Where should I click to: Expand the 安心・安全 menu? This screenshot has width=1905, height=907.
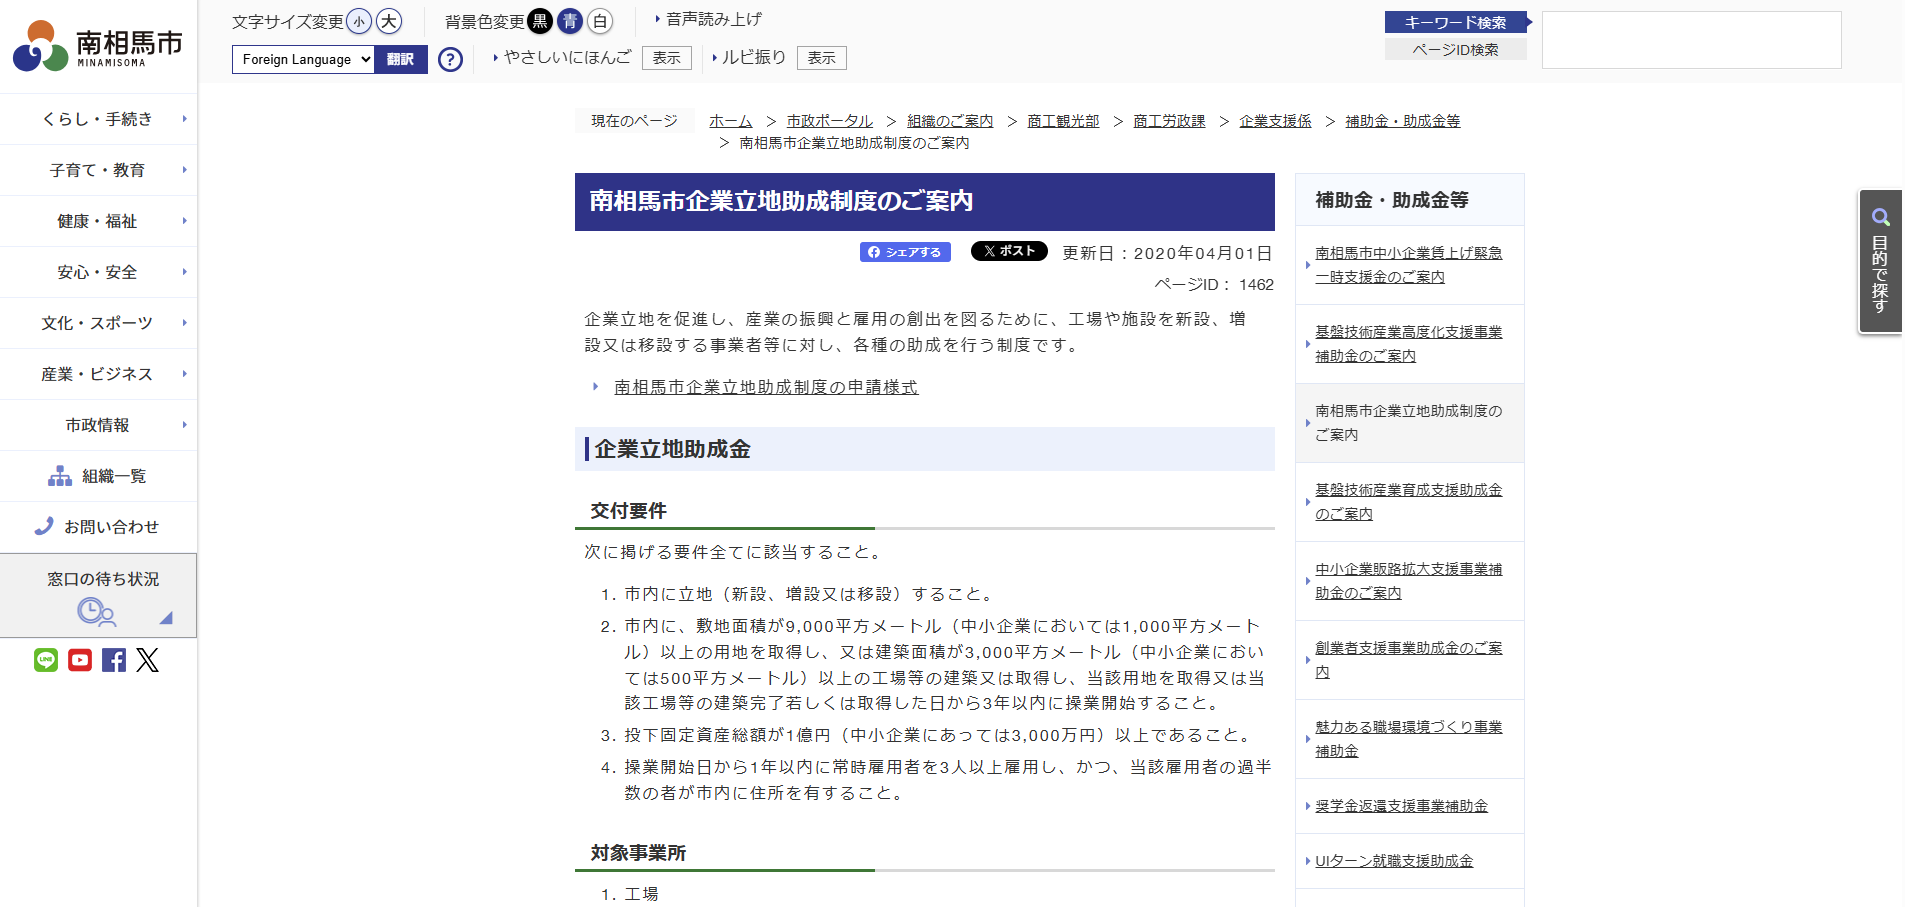98,272
